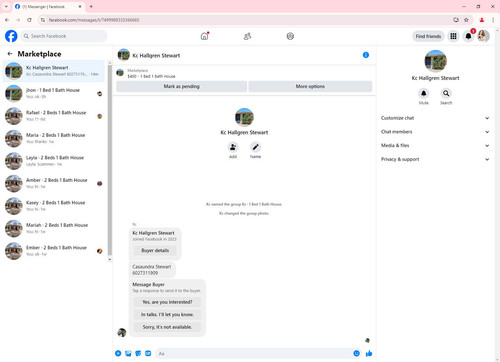Expand Privacy & support section
The image size is (500, 362).
pyautogui.click(x=435, y=159)
